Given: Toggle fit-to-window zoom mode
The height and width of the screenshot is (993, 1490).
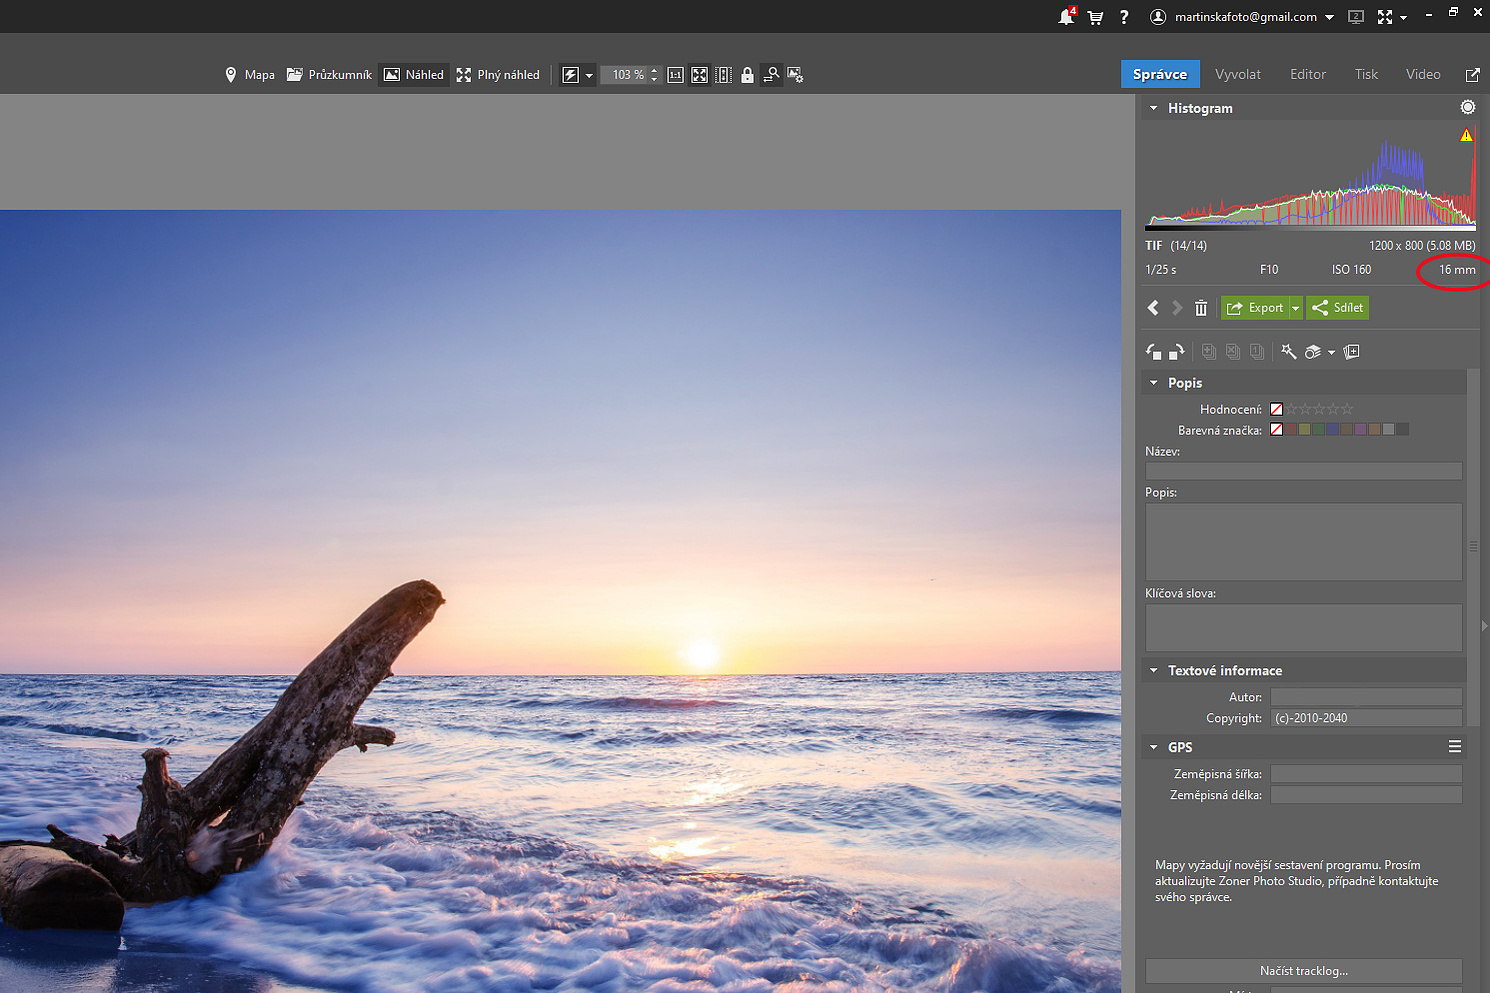Looking at the screenshot, I should coord(699,75).
